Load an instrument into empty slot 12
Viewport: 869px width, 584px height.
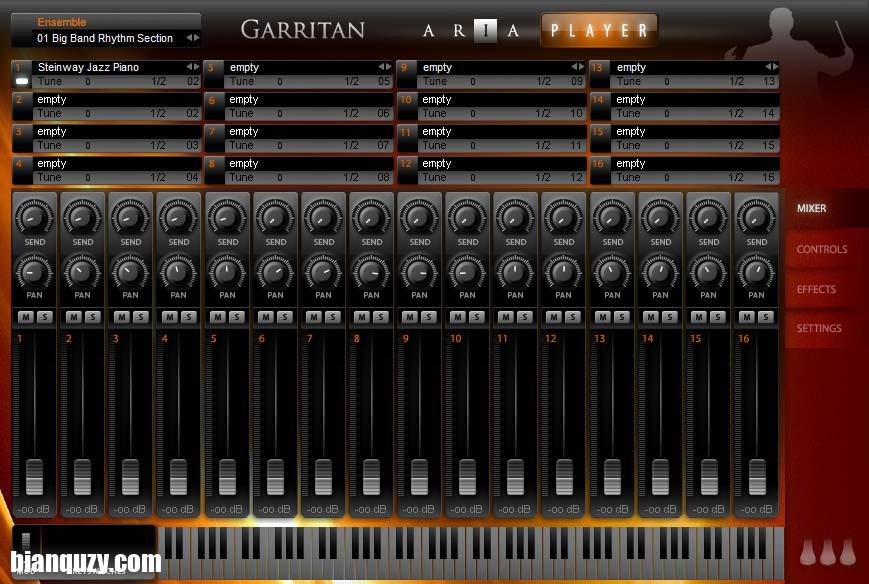click(502, 164)
